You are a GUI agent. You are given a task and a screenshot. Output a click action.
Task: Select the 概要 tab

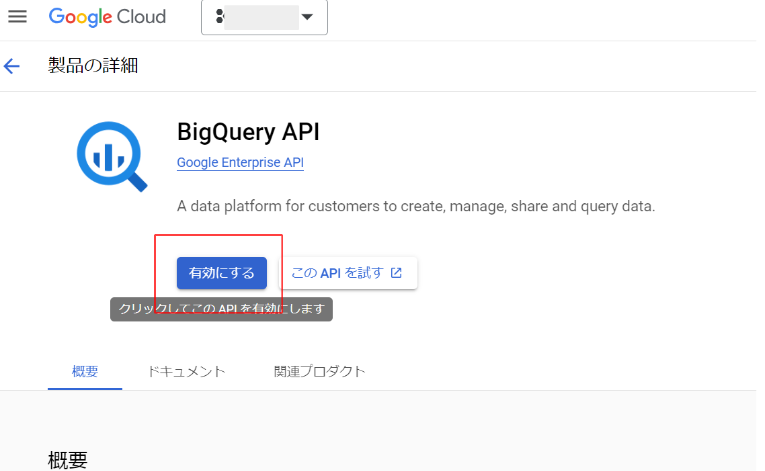(x=85, y=371)
